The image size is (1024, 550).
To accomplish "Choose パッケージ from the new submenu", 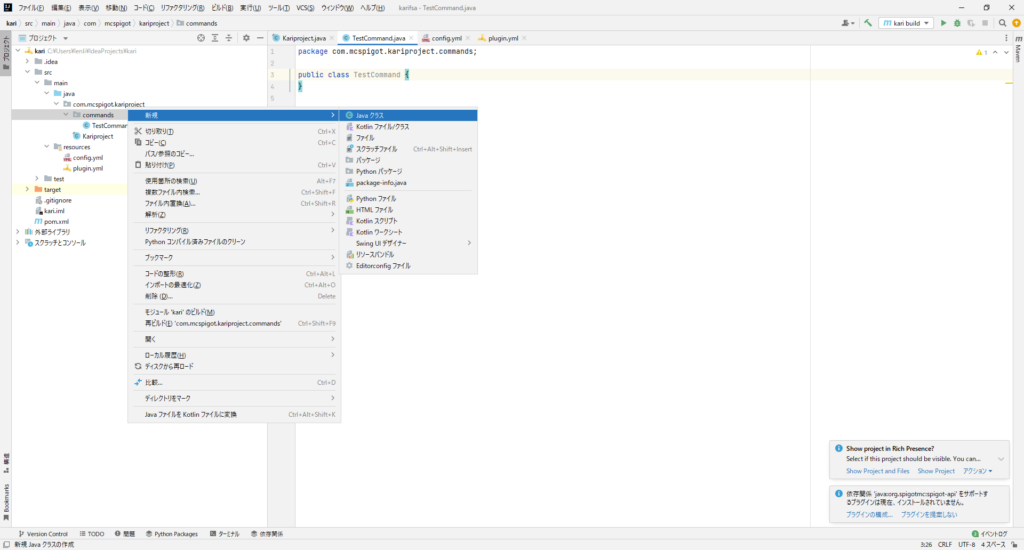I will [x=367, y=160].
